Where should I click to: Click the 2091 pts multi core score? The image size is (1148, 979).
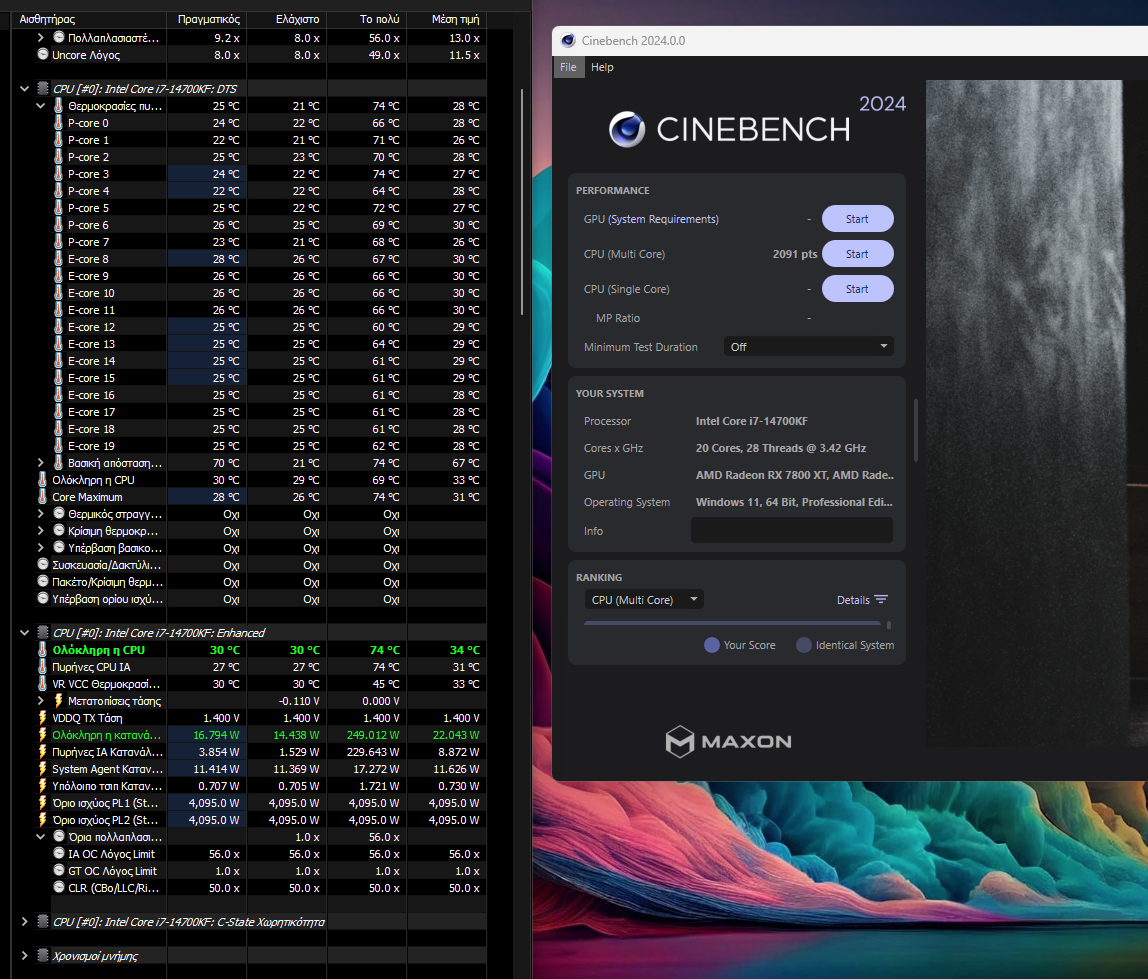click(795, 254)
